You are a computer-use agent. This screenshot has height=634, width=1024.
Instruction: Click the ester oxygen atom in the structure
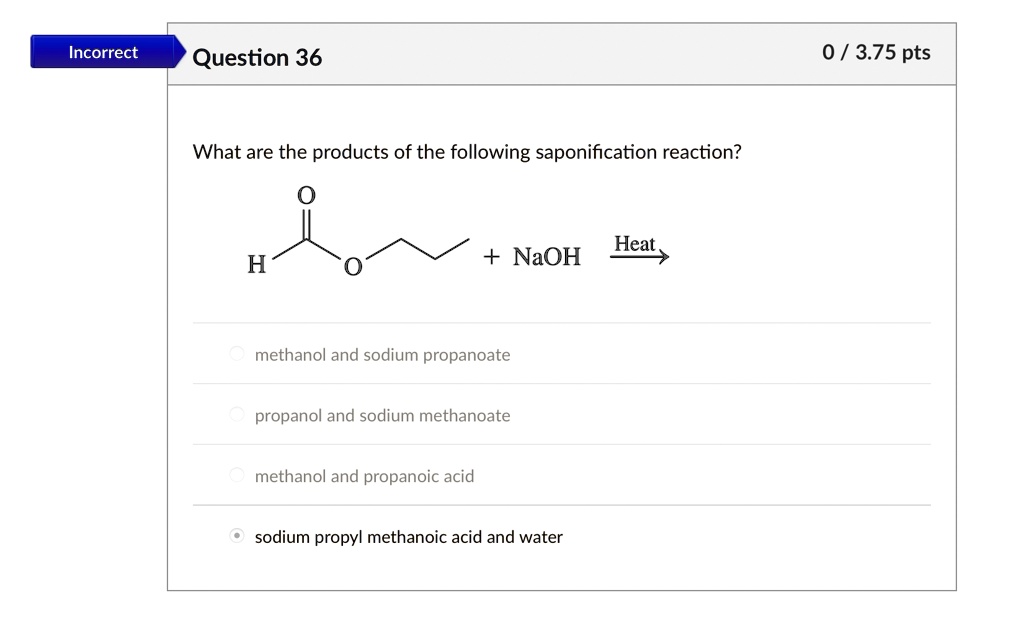pyautogui.click(x=353, y=266)
